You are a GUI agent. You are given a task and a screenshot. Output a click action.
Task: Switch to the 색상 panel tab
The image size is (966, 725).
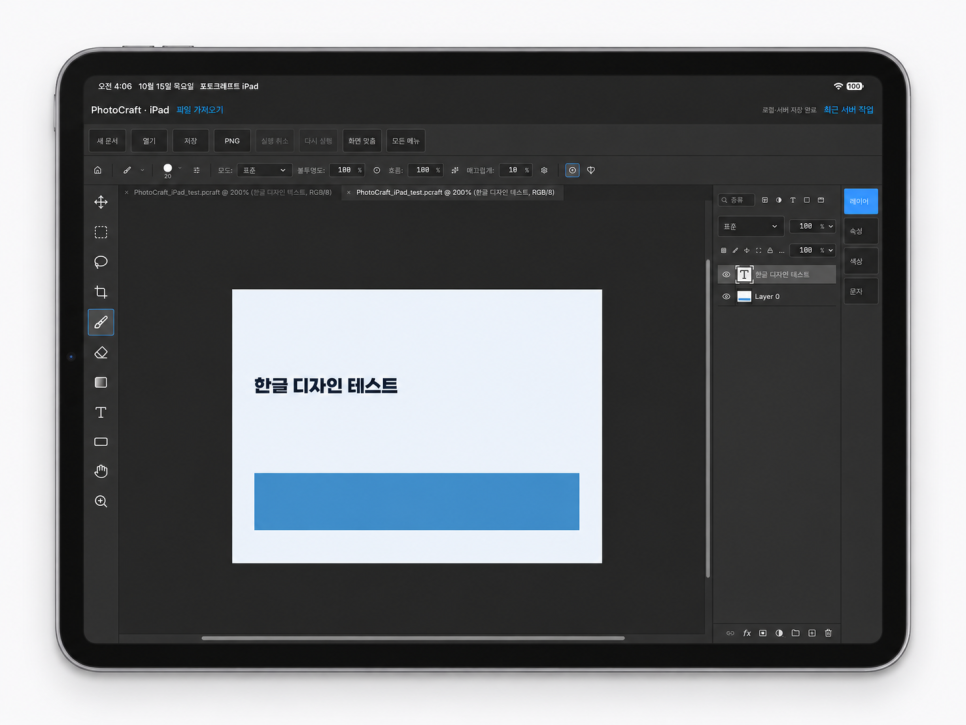pos(860,261)
